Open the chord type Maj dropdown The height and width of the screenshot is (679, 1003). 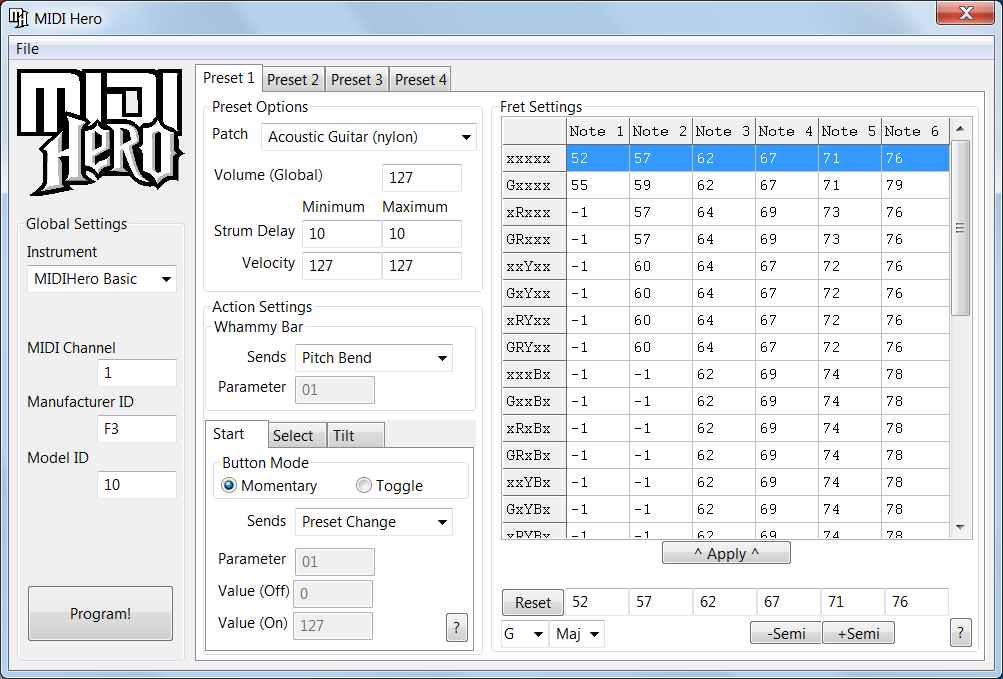[x=577, y=634]
